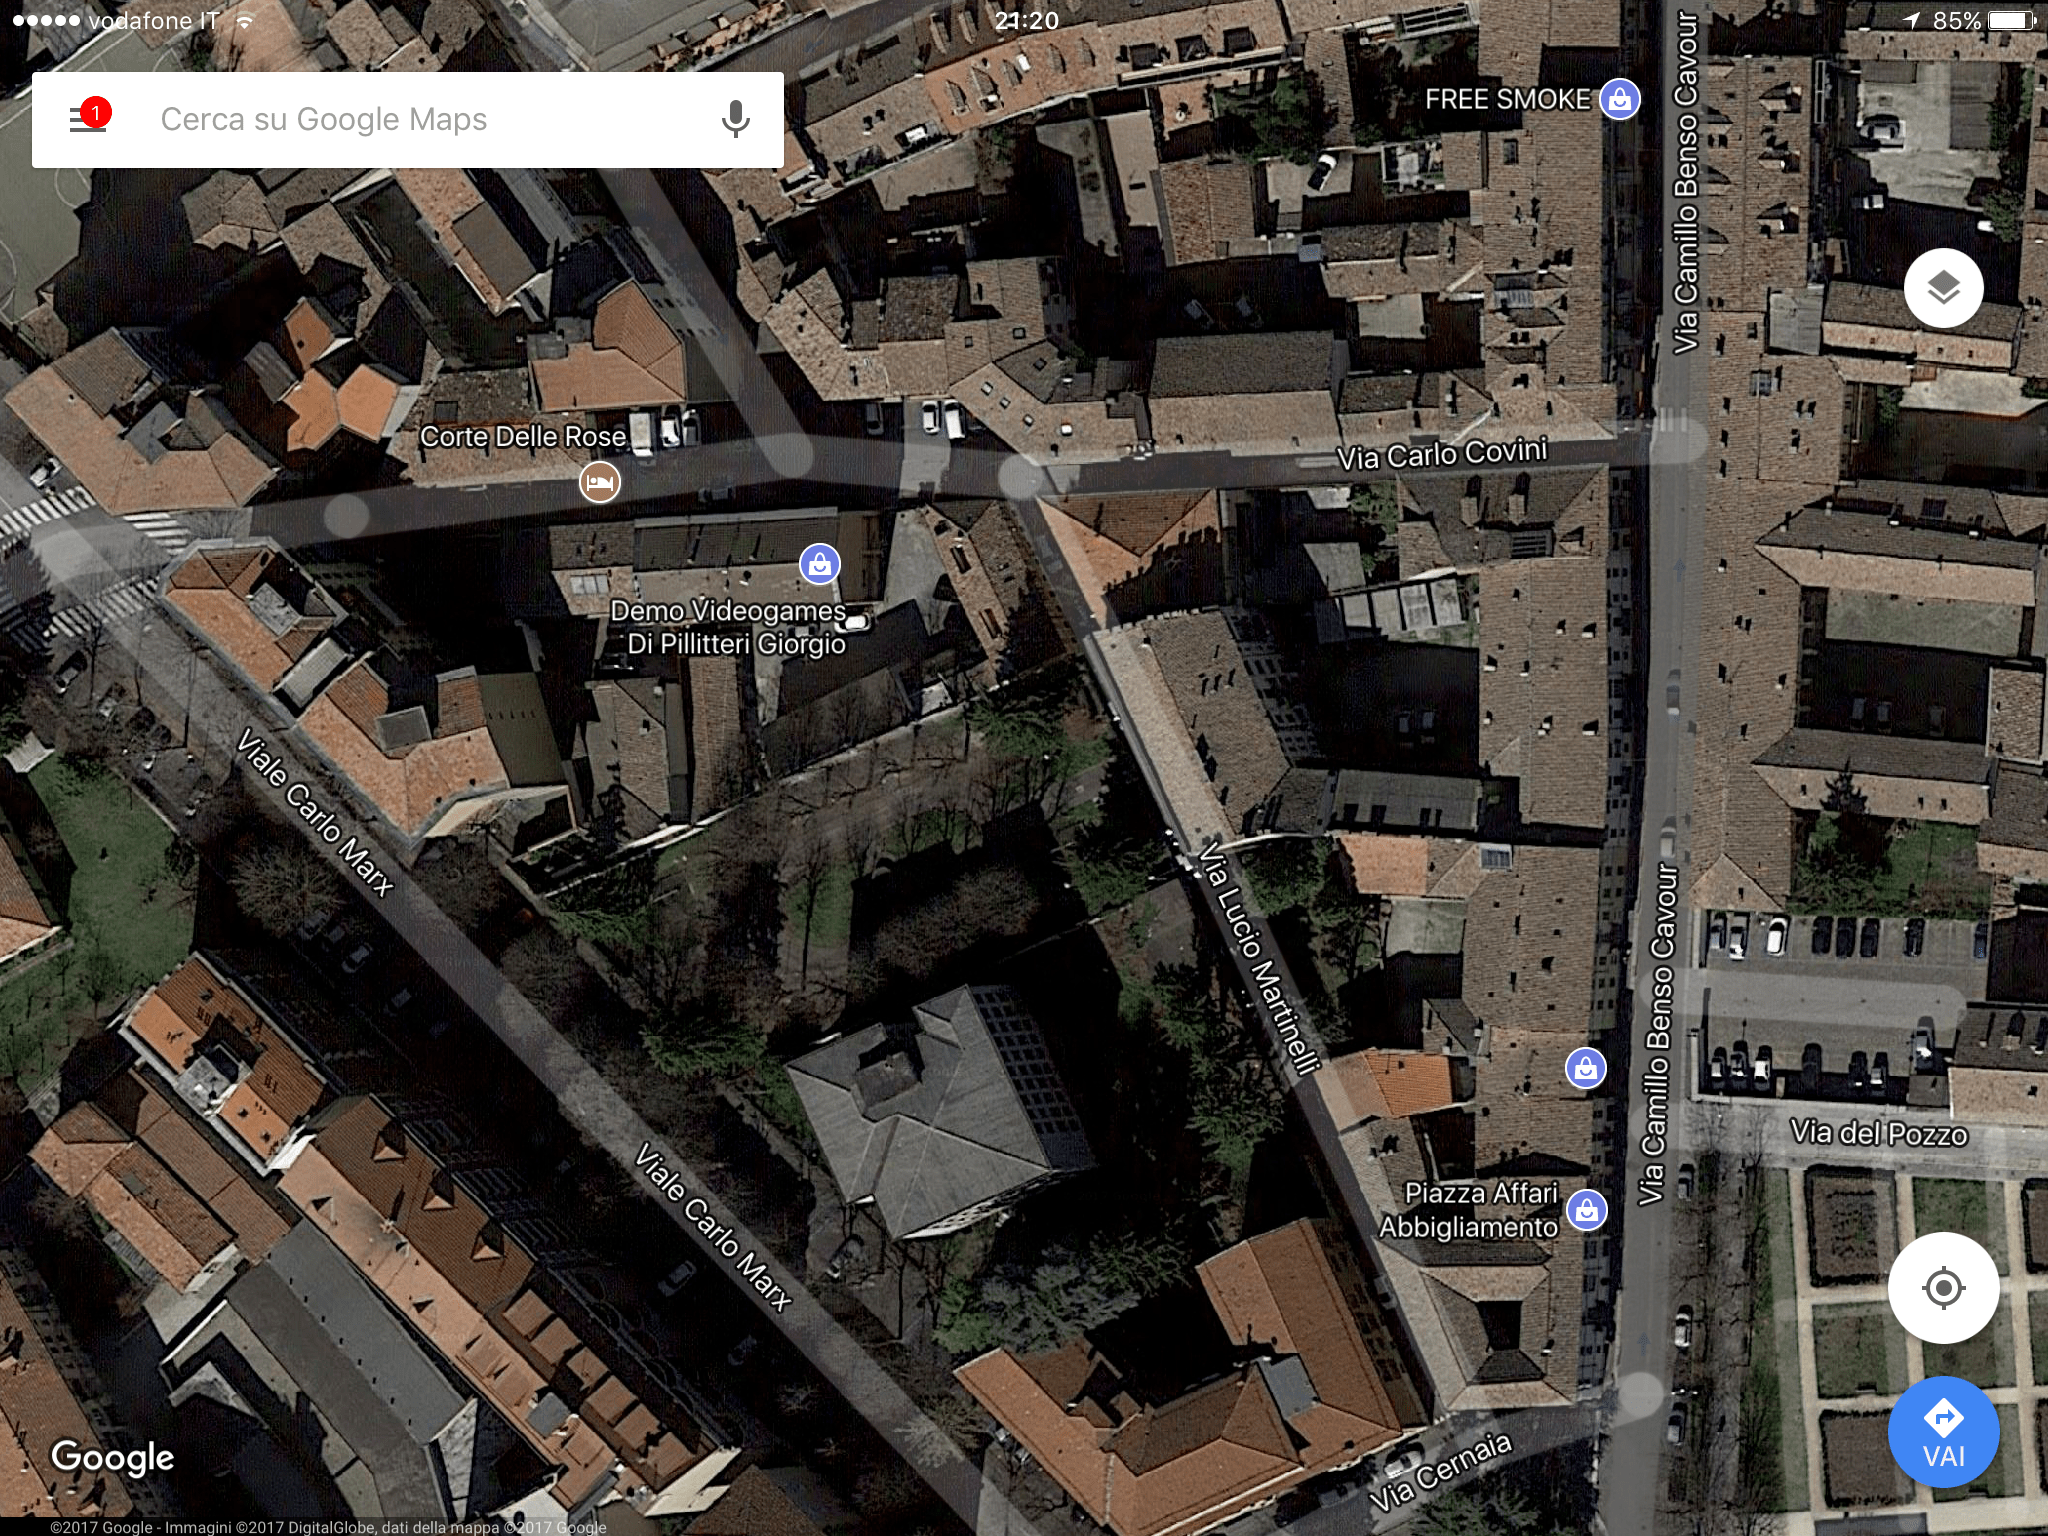Tap unlabeled shop pin near Via Cavour
This screenshot has width=2048, height=1536.
[1585, 1068]
